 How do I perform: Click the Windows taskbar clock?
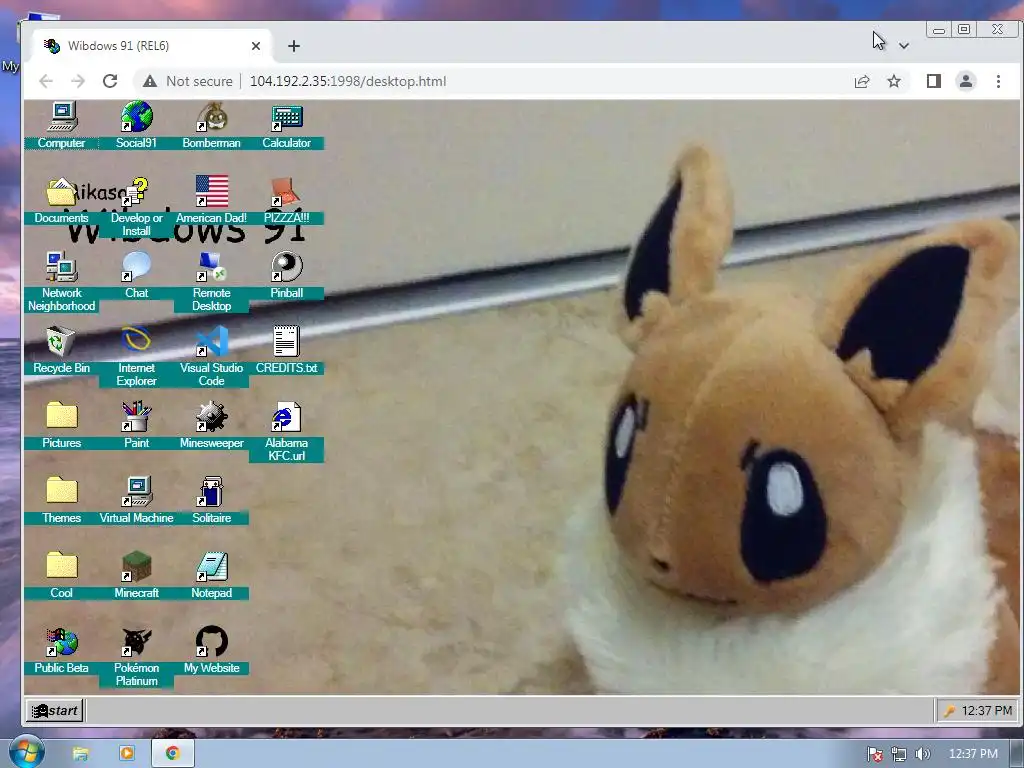tap(973, 754)
